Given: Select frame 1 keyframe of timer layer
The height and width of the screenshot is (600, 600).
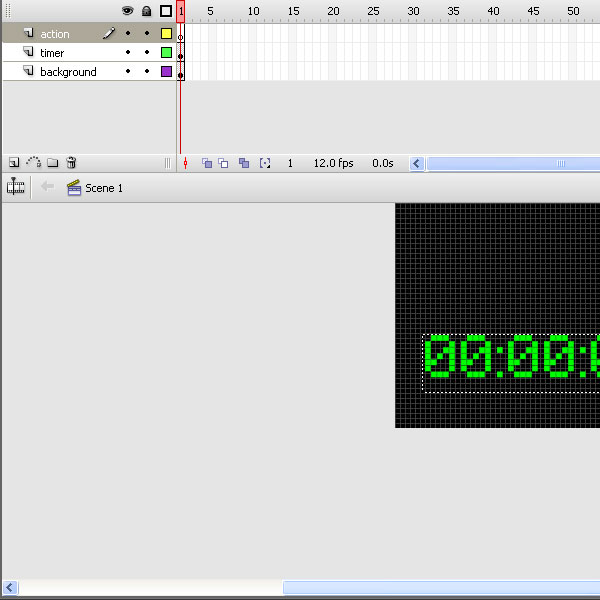Looking at the screenshot, I should tap(181, 52).
